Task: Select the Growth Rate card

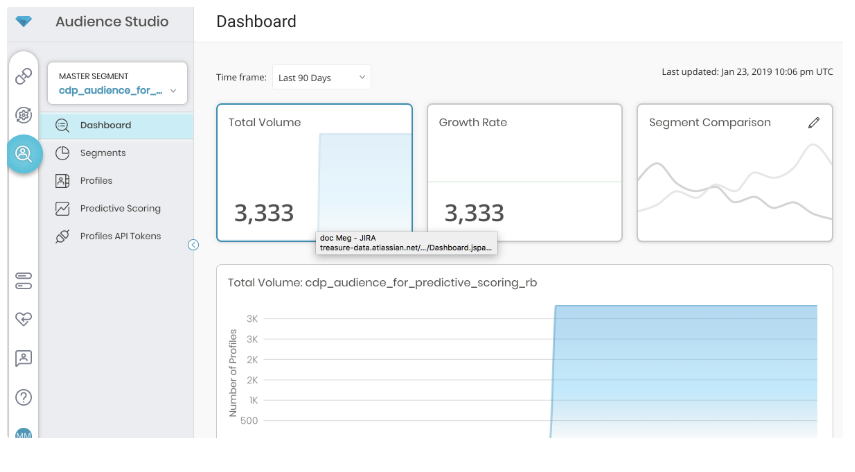Action: coord(524,172)
